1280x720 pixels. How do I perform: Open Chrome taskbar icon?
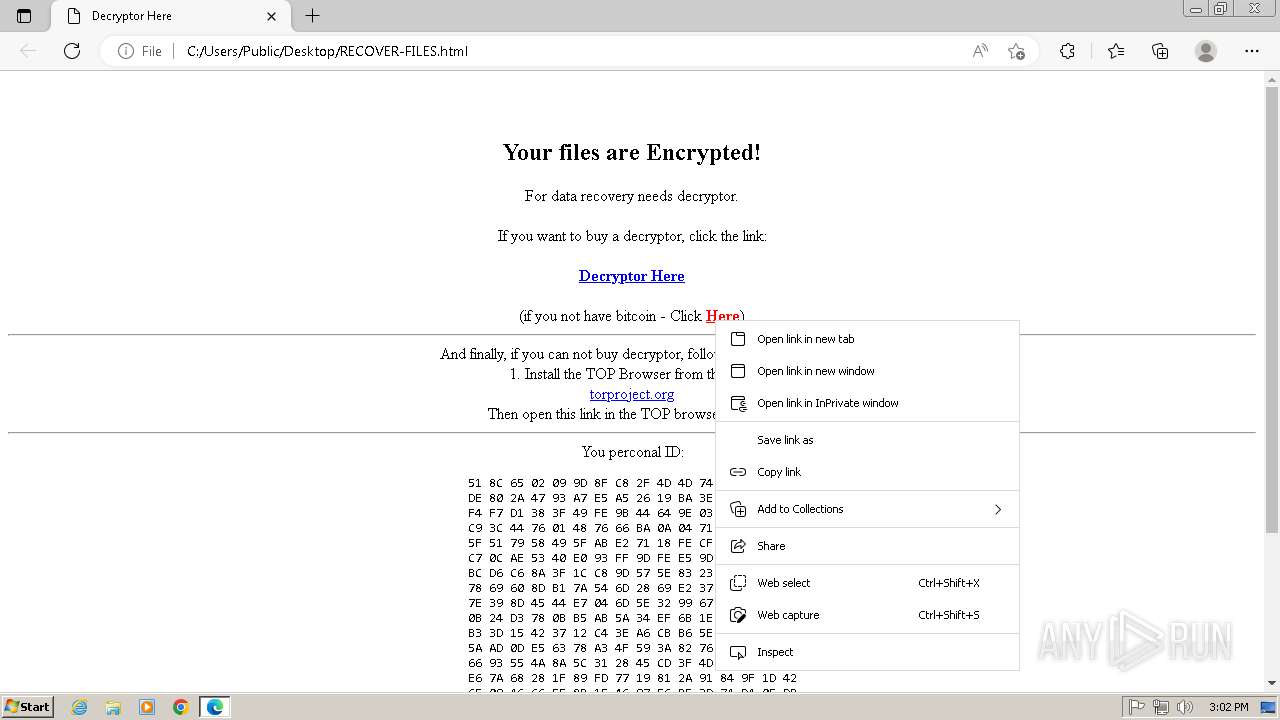coord(181,707)
